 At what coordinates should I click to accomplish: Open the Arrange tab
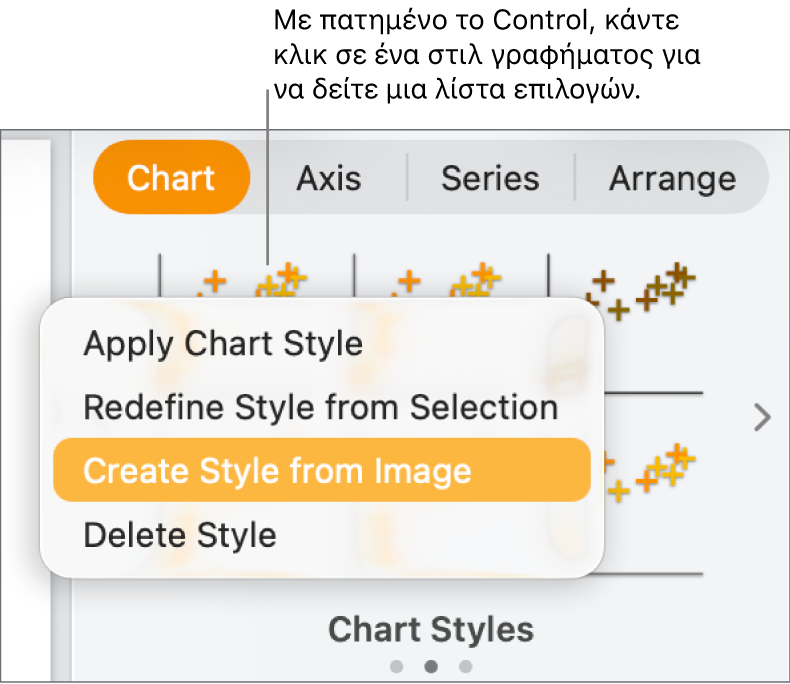pyautogui.click(x=672, y=178)
